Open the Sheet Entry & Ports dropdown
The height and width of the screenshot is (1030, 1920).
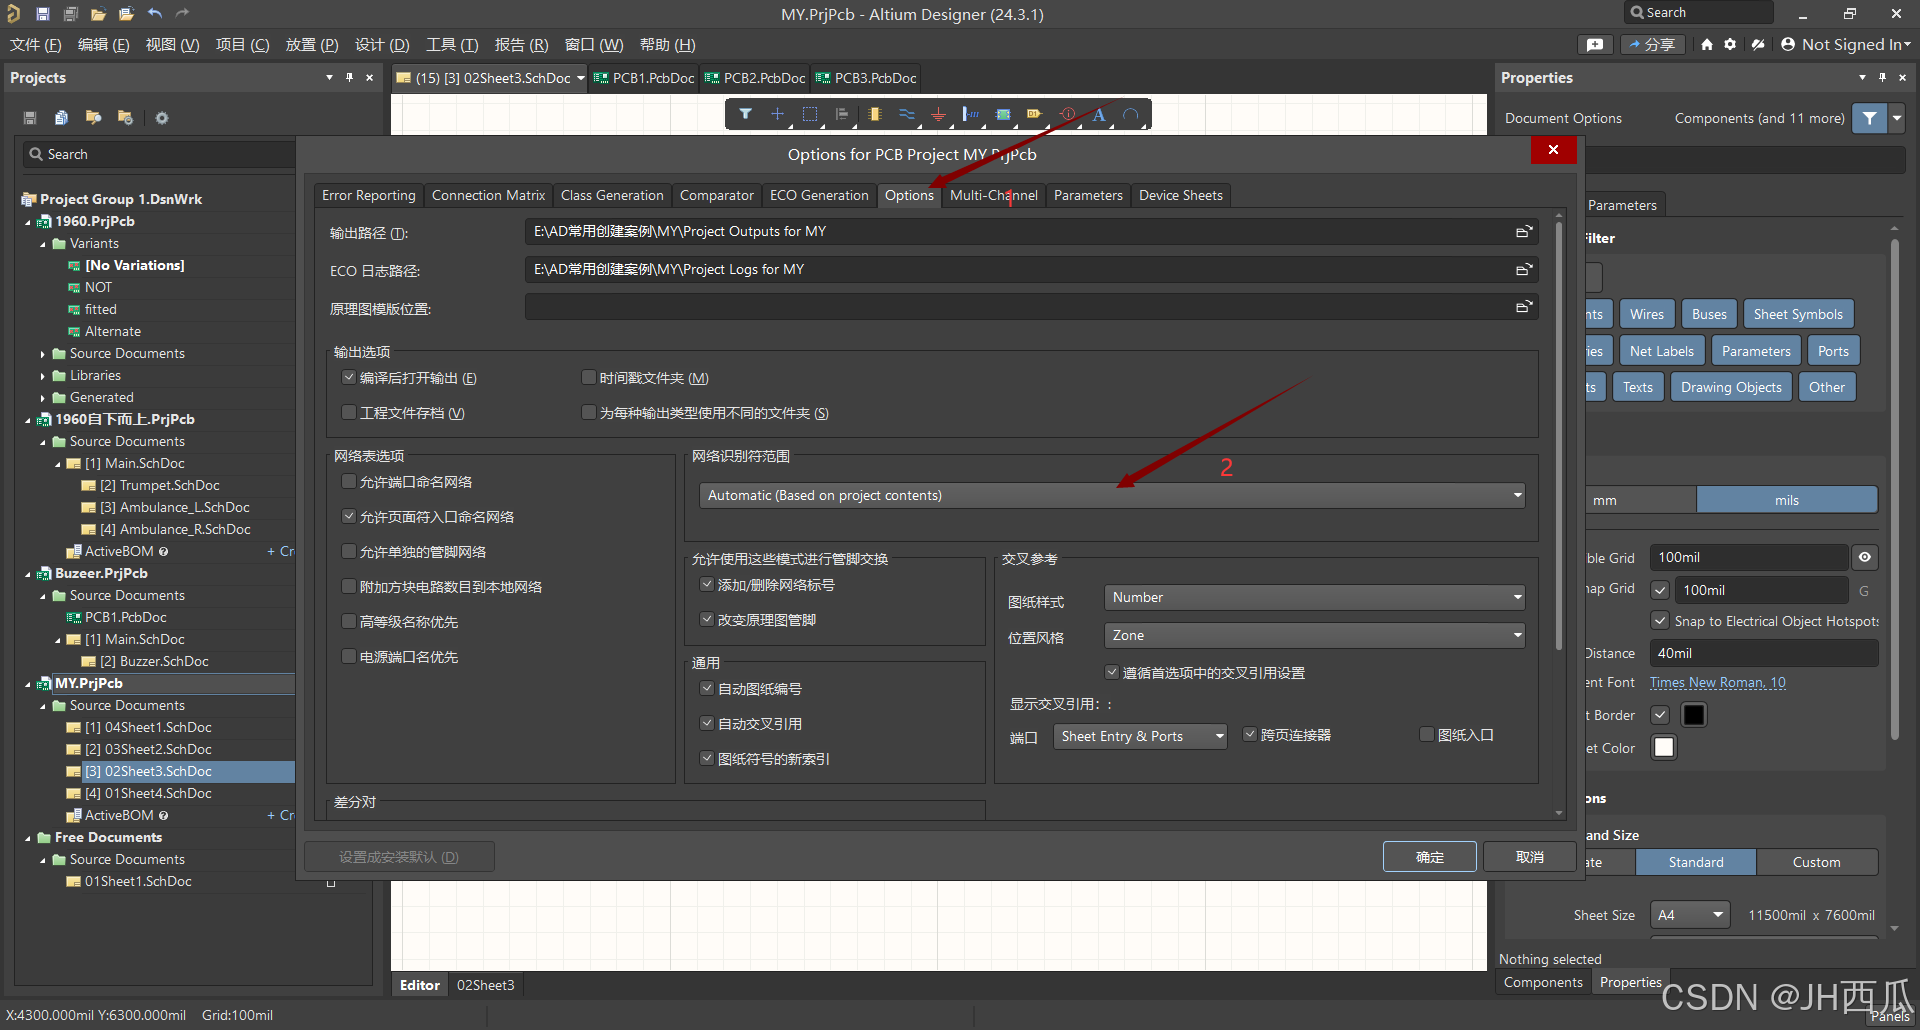click(x=1140, y=737)
